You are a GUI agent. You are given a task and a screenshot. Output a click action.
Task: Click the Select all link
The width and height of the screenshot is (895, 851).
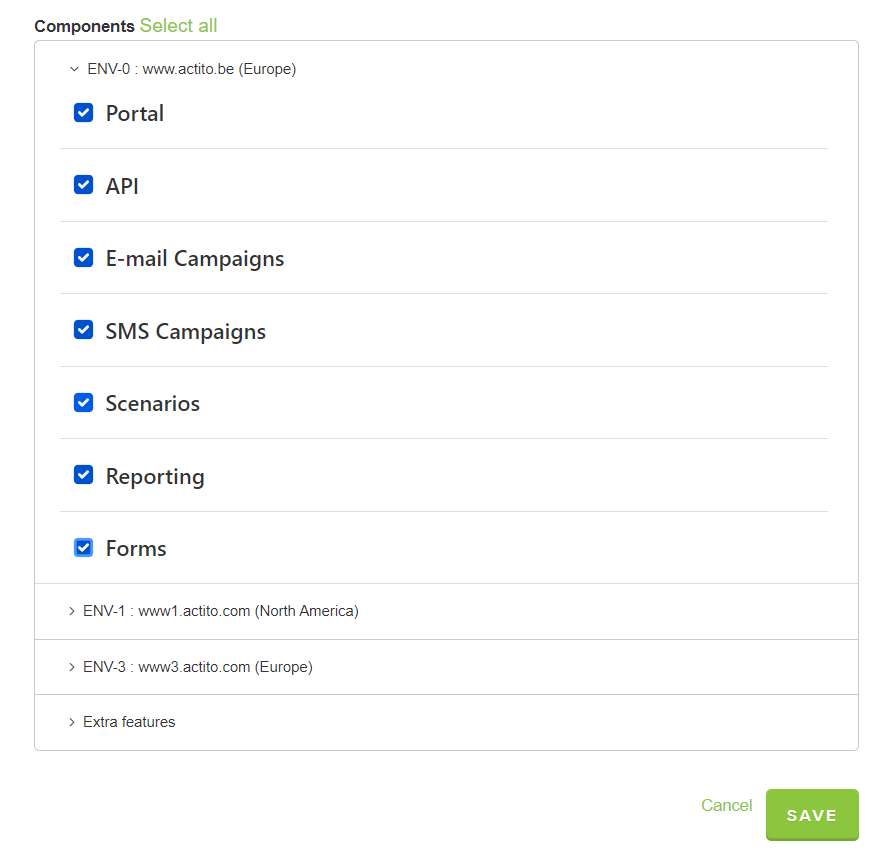178,25
